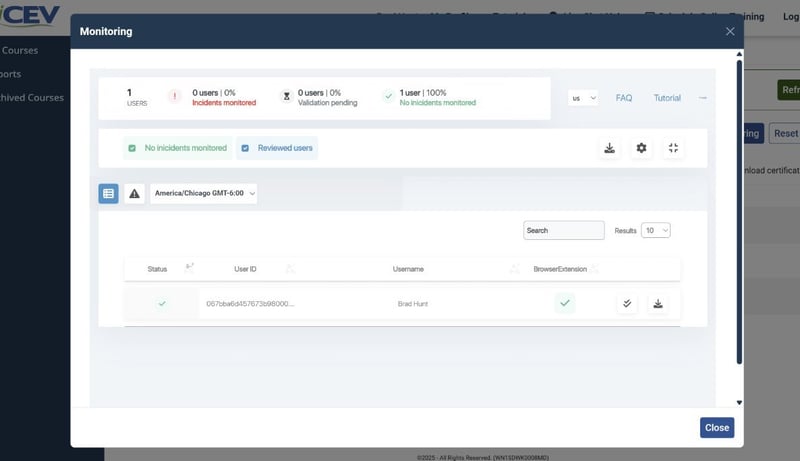Switch to the incidents warning triangle view
Viewport: 800px width, 461px height.
(134, 193)
